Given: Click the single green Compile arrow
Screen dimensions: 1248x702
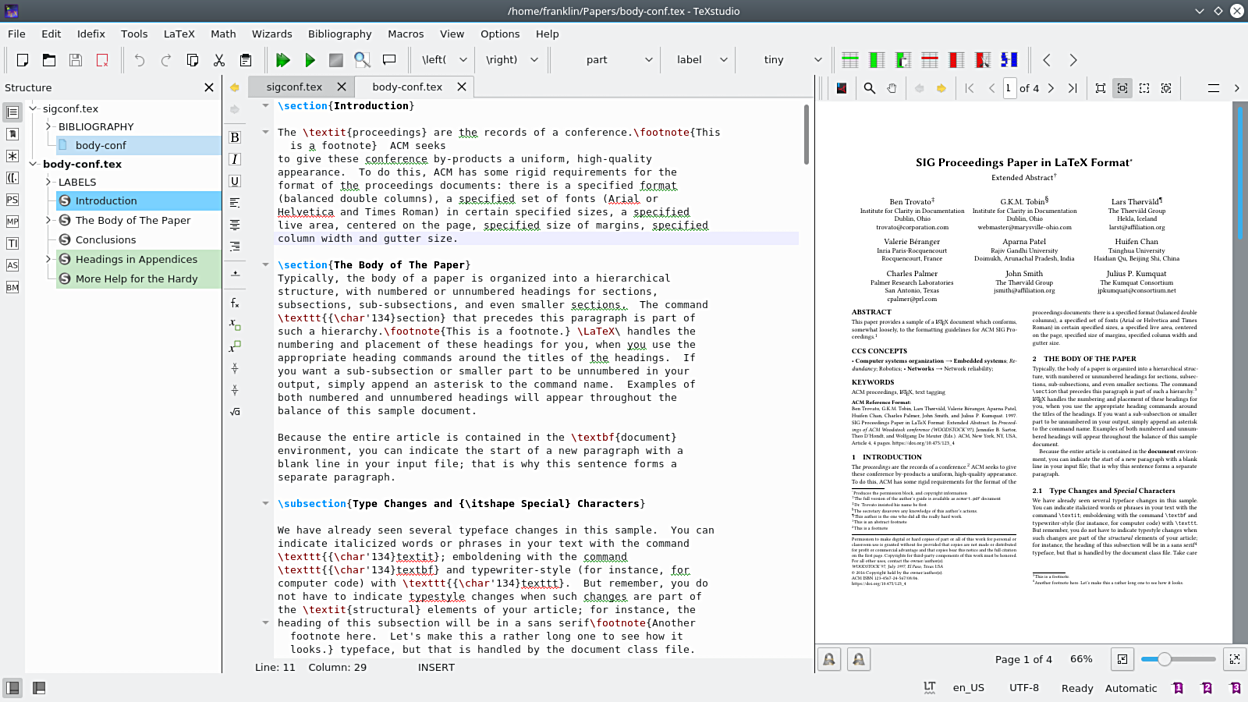Looking at the screenshot, I should pos(310,60).
